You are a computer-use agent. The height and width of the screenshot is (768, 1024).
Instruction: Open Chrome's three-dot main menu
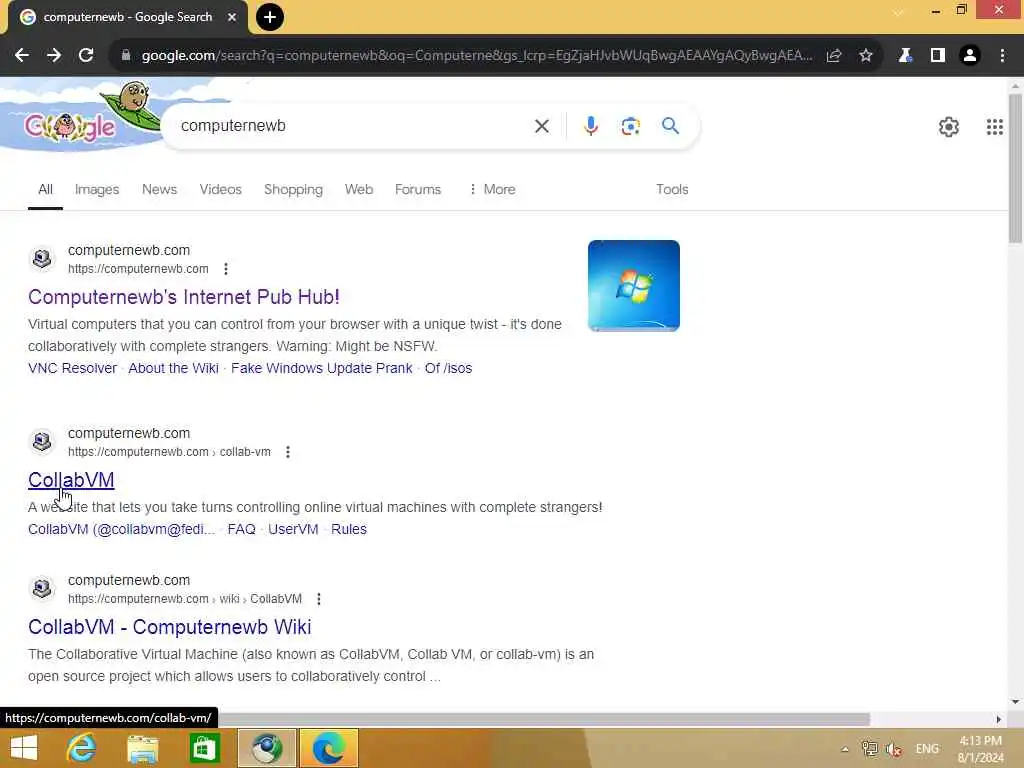1002,56
